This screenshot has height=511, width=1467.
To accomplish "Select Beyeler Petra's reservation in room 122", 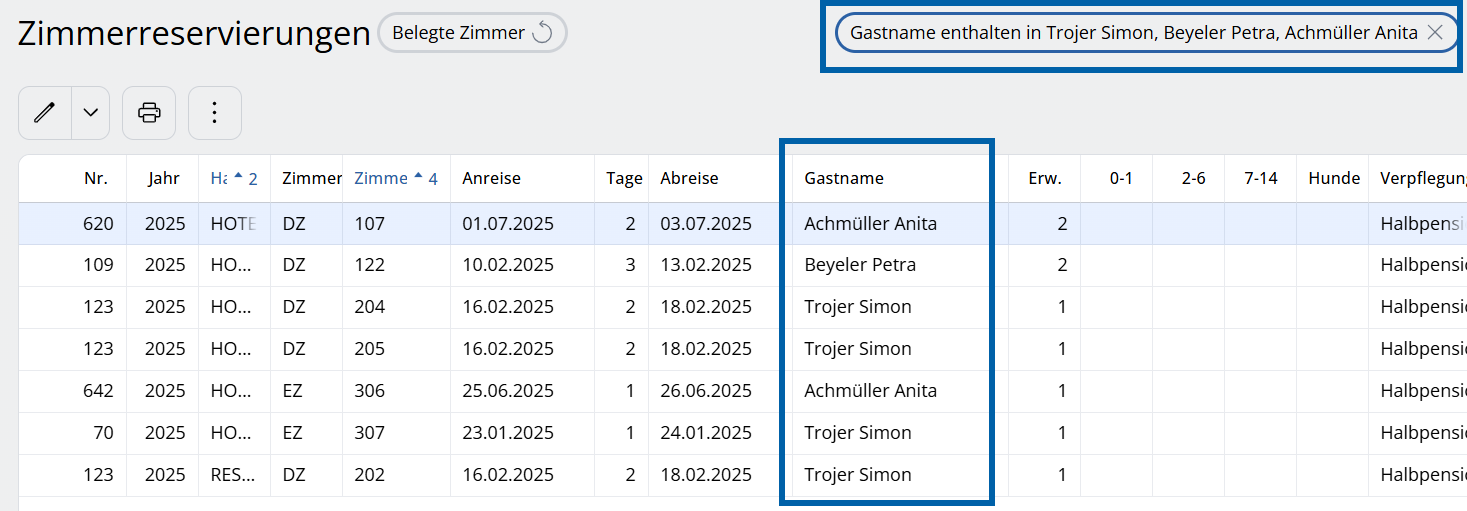I will (x=859, y=266).
